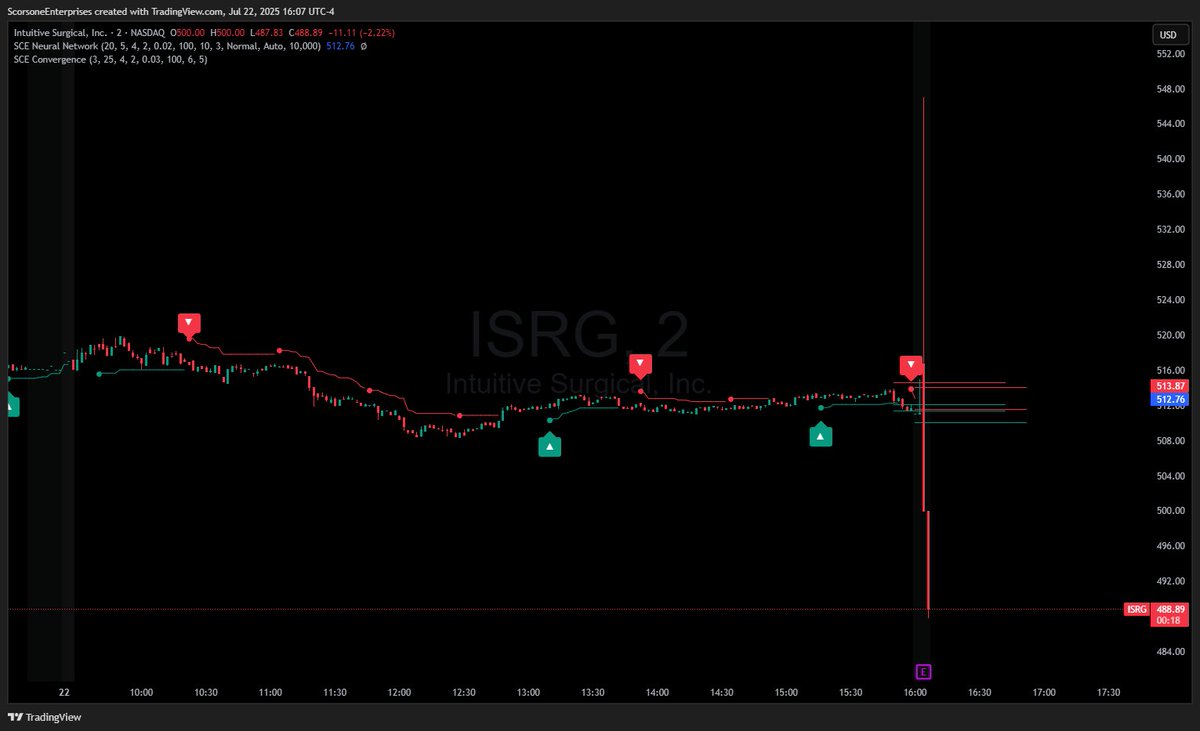
Task: Select the red sell signal before 16:00
Action: point(910,365)
